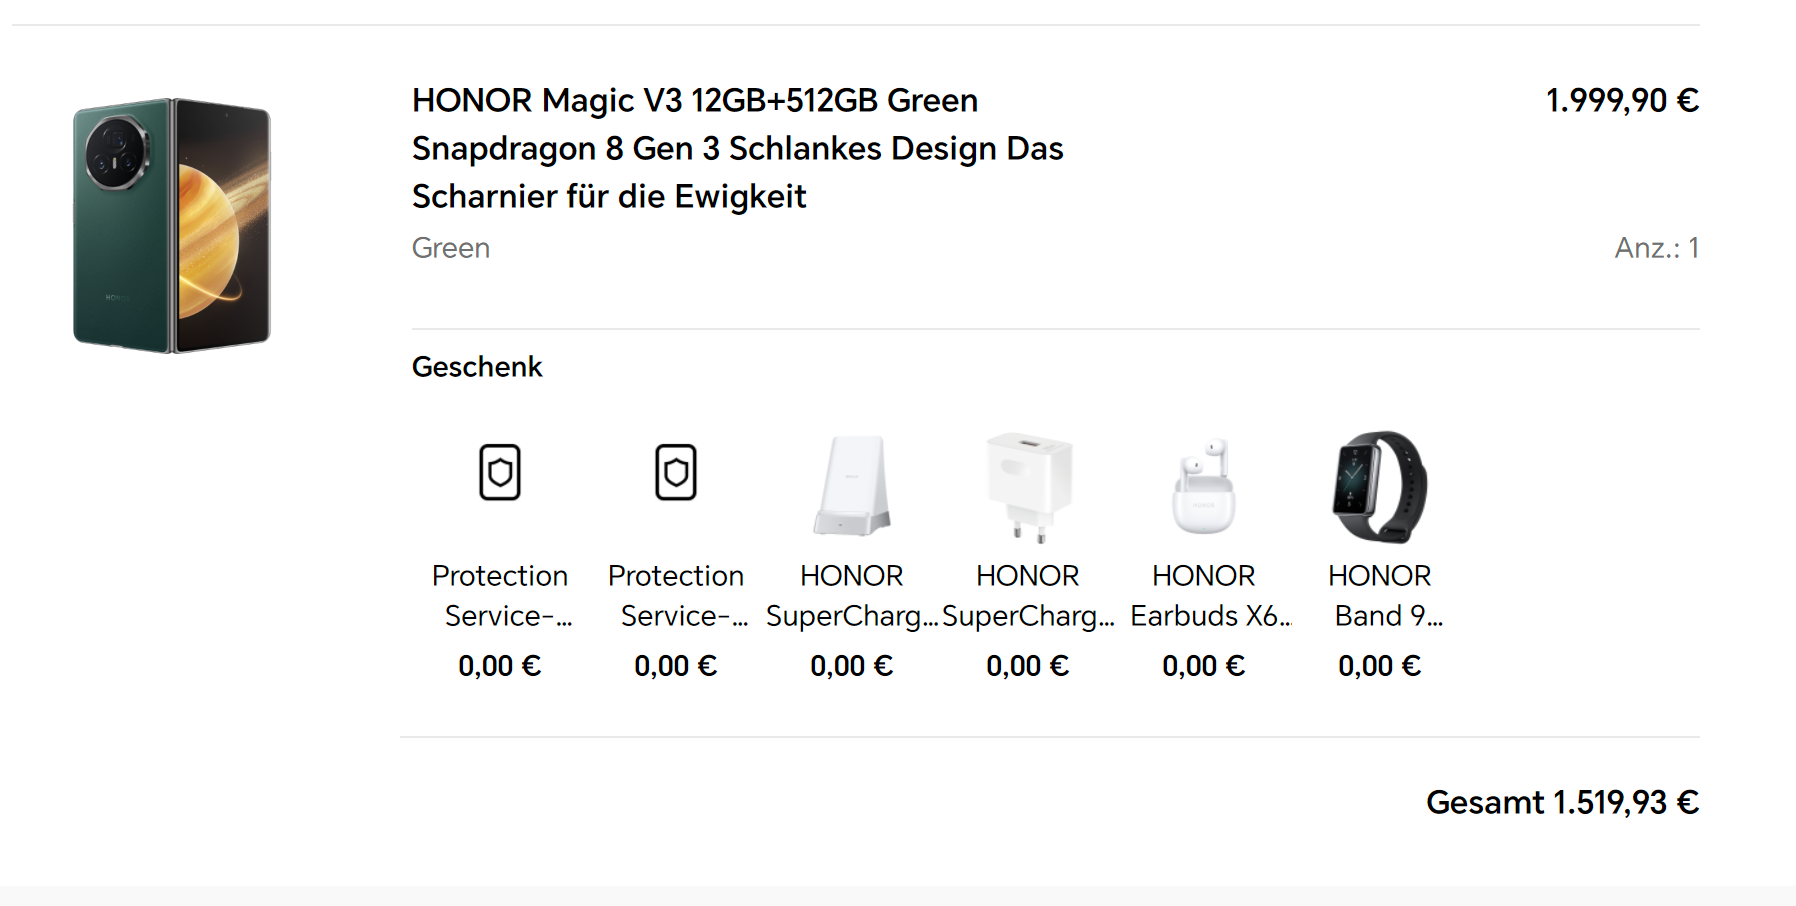Select the second Protection Service shield icon
Image resolution: width=1796 pixels, height=906 pixels.
(x=676, y=472)
